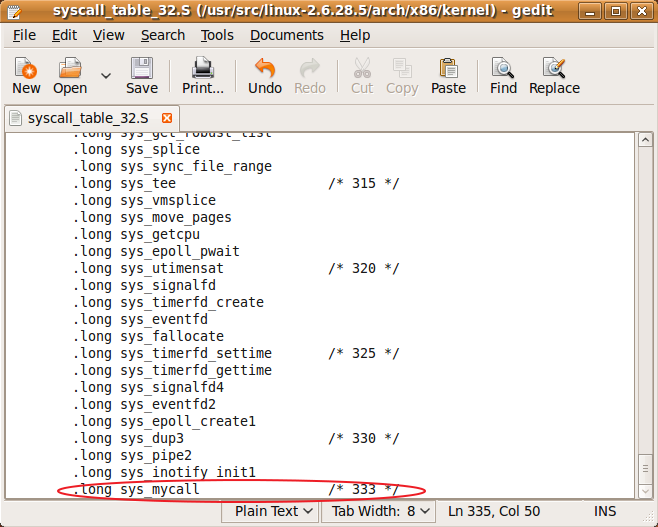Image resolution: width=658 pixels, height=527 pixels.
Task: Click the line '.long sys_pipe2'
Action: coord(132,455)
